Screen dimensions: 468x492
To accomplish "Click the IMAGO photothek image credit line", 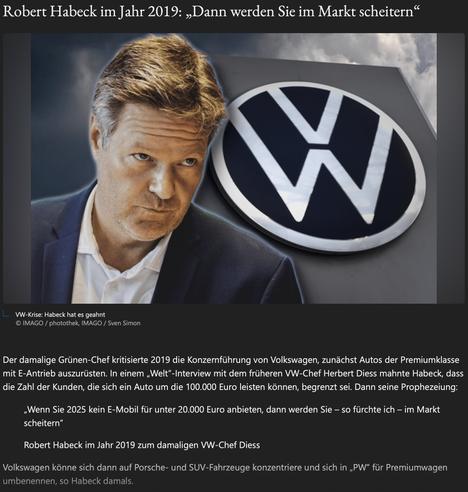I will 78,323.
